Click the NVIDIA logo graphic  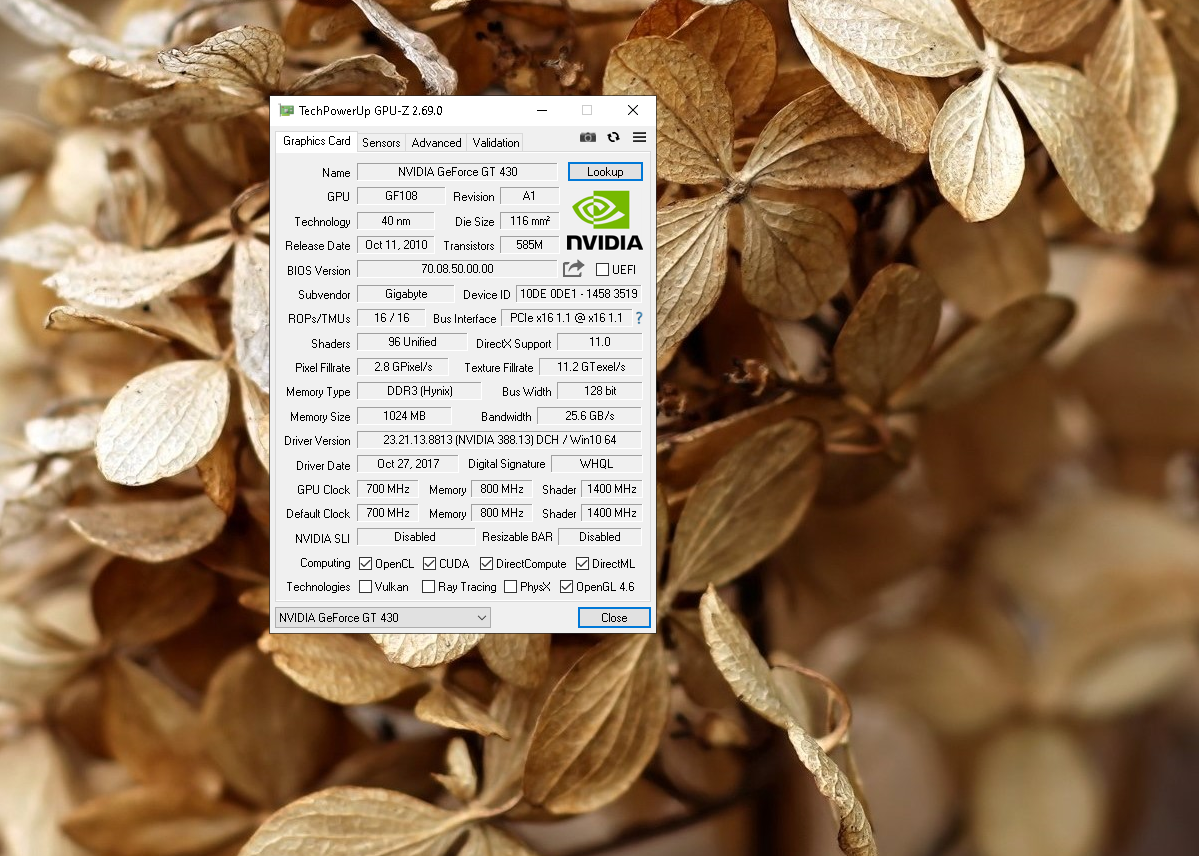(x=601, y=222)
